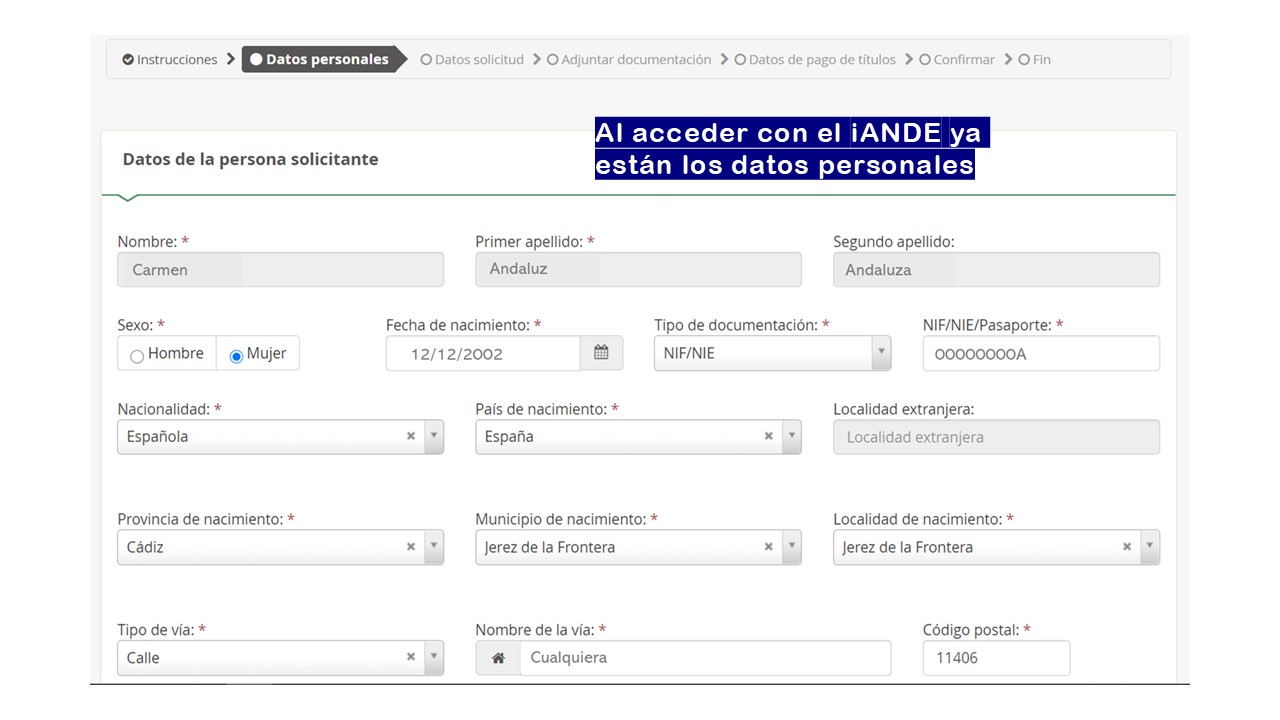Open the Adjuntar documentación step
Viewport: 1280px width, 720px height.
tap(629, 59)
